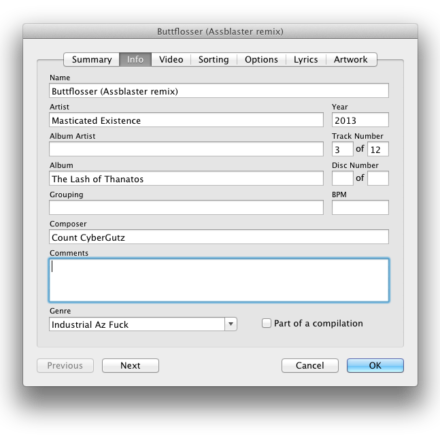
Task: Go to the Next track
Action: pos(130,365)
